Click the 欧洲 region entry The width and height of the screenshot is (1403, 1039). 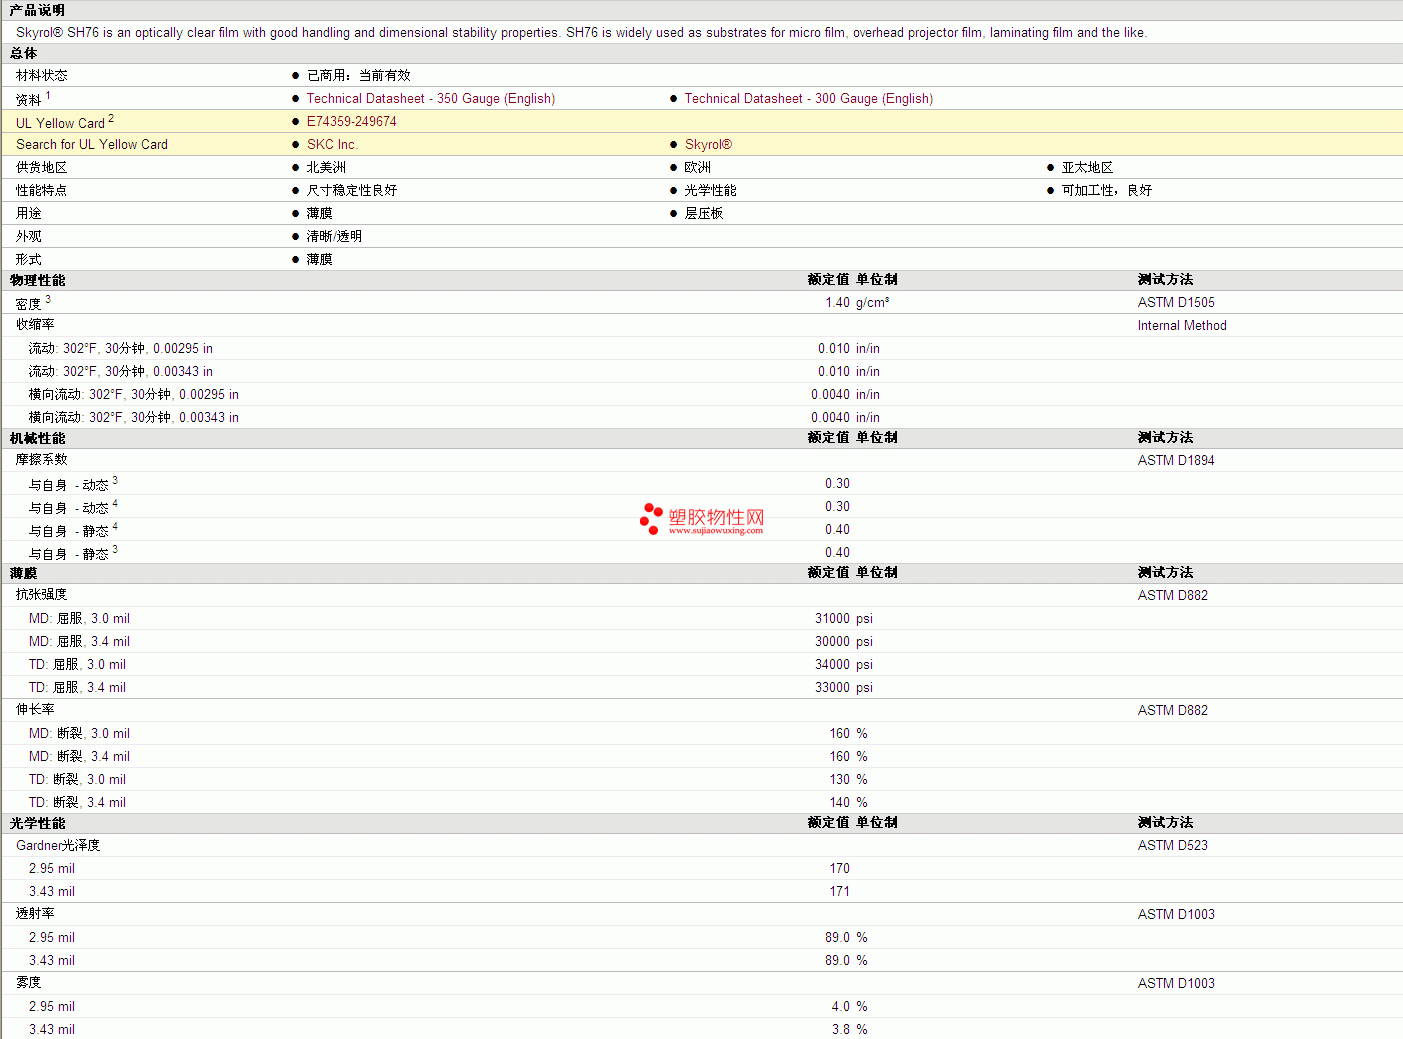(x=697, y=167)
